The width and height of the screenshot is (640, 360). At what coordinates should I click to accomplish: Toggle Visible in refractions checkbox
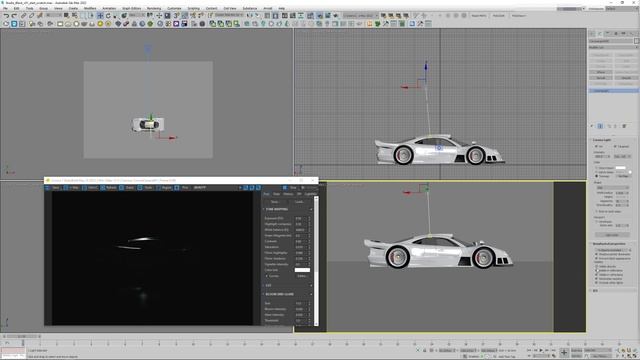click(x=596, y=275)
